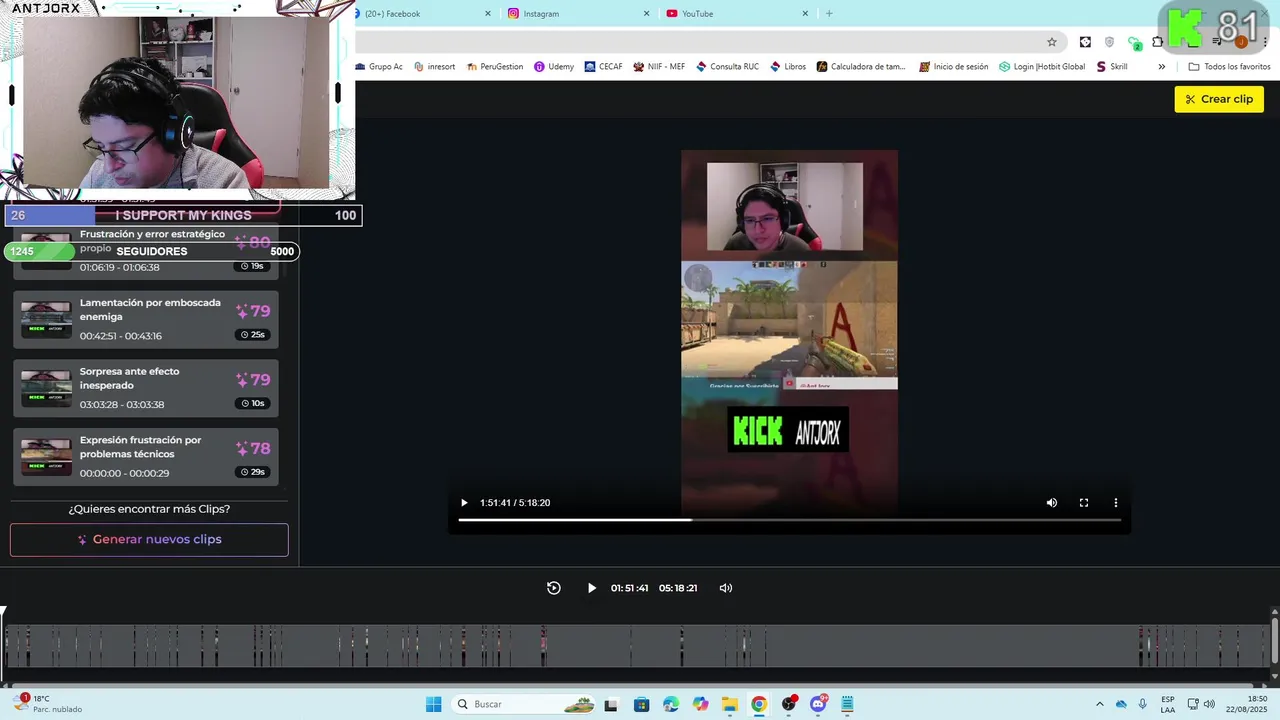Select 'Sorpresa ante efecto inesperado' clip
Viewport: 1280px width, 720px height.
[x=146, y=388]
